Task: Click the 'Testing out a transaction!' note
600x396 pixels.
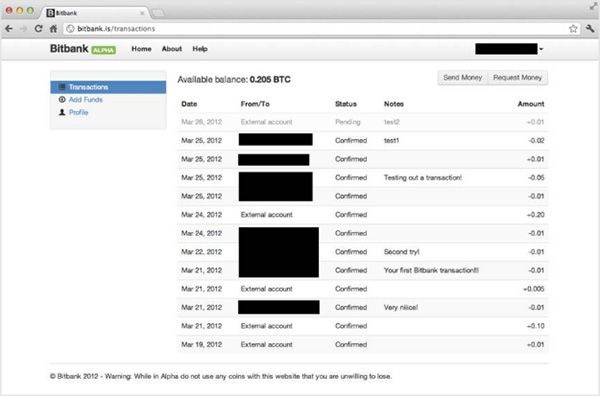Action: (x=423, y=178)
